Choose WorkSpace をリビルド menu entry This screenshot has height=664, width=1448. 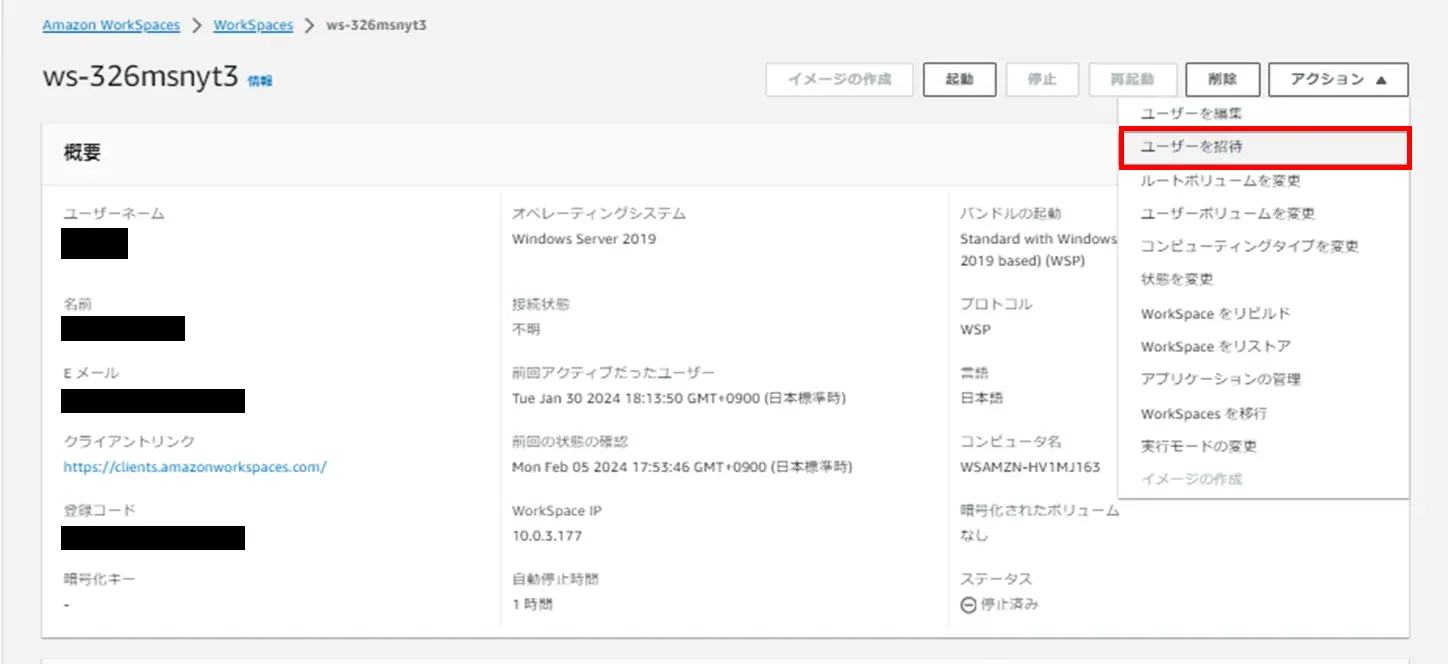(1216, 313)
